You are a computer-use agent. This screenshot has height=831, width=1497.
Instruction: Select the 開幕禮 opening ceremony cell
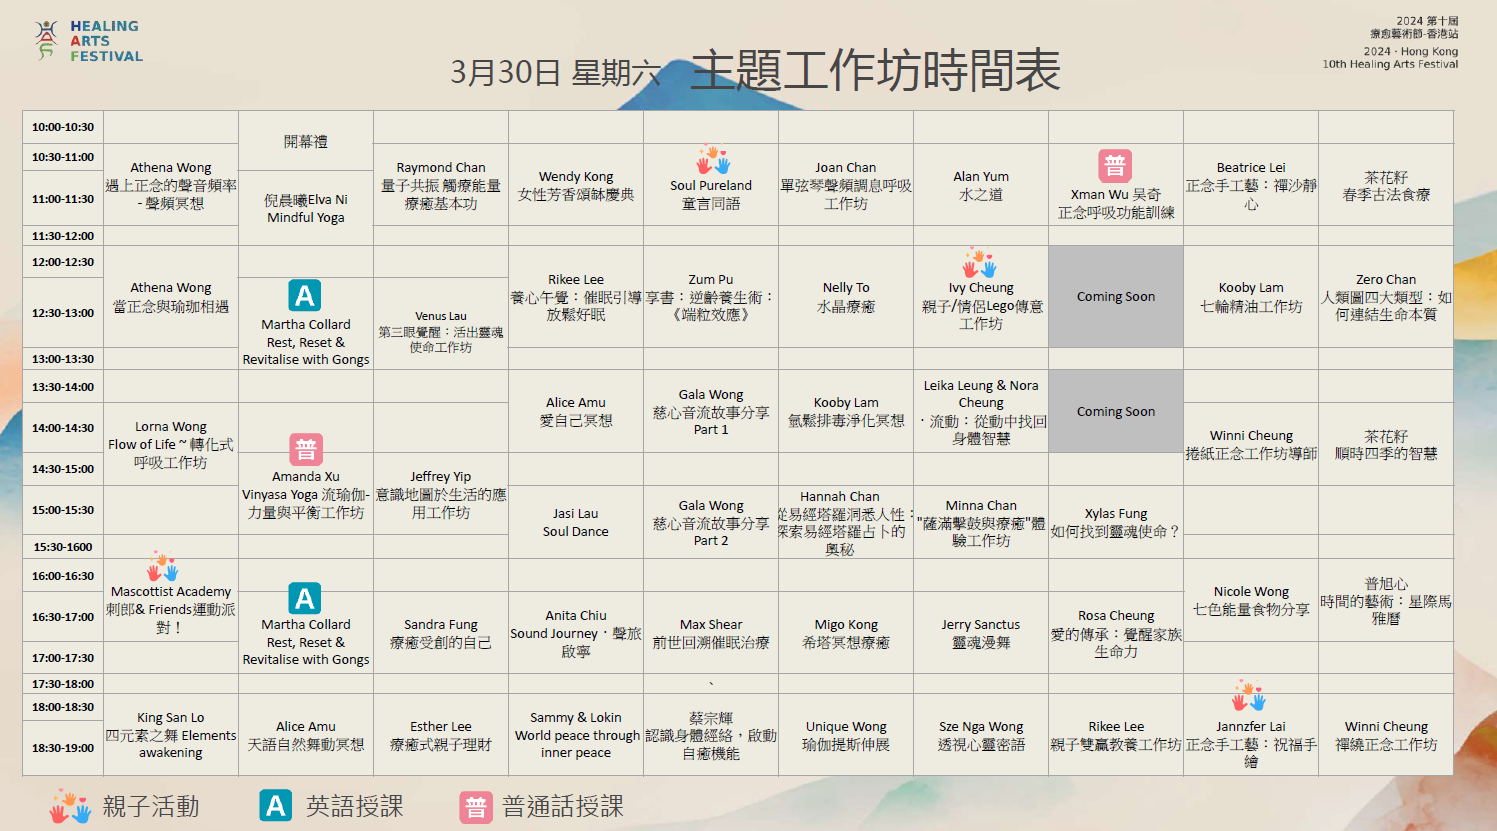click(306, 142)
